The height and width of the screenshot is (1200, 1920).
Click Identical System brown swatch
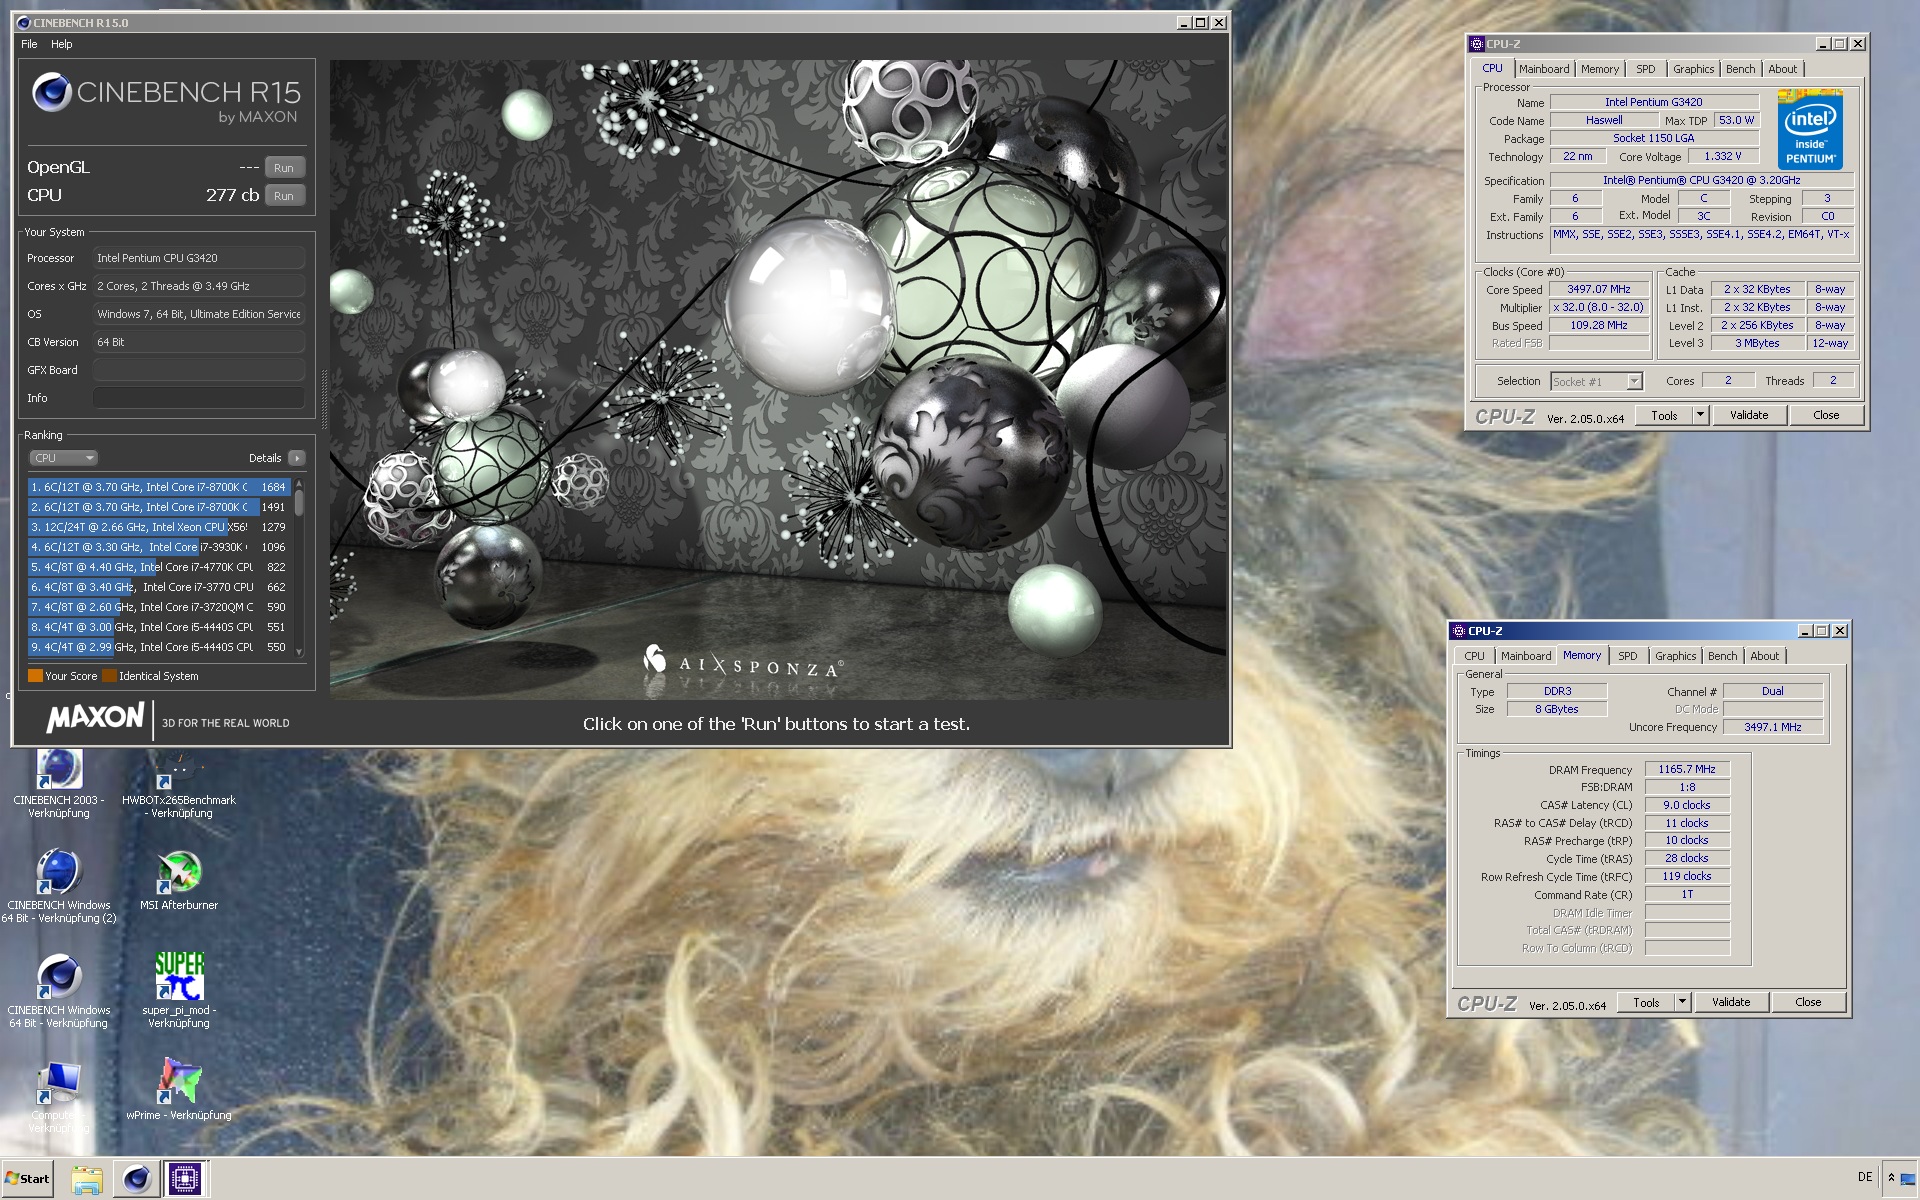tap(109, 676)
